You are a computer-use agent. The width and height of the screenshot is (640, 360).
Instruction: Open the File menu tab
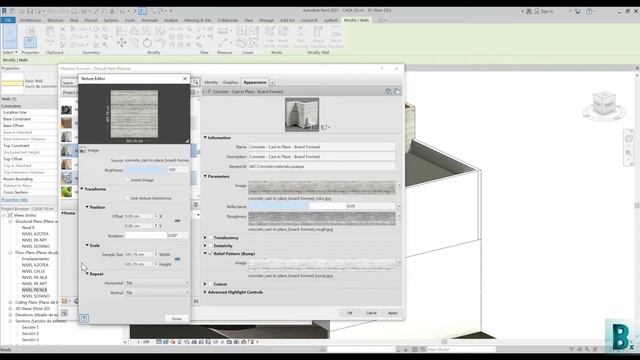click(8, 20)
